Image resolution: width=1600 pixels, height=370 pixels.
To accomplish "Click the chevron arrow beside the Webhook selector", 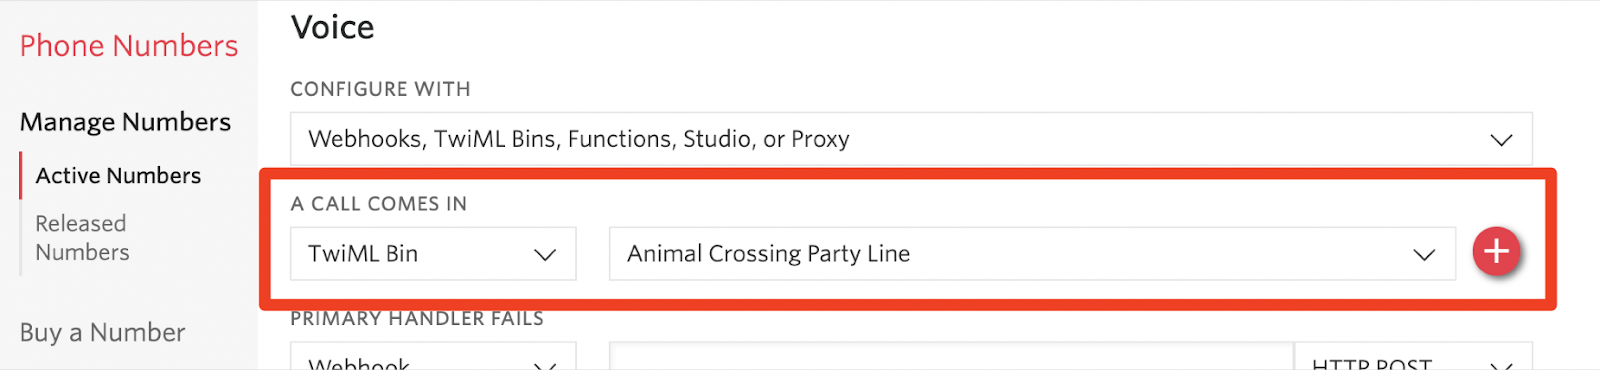I will click(545, 365).
